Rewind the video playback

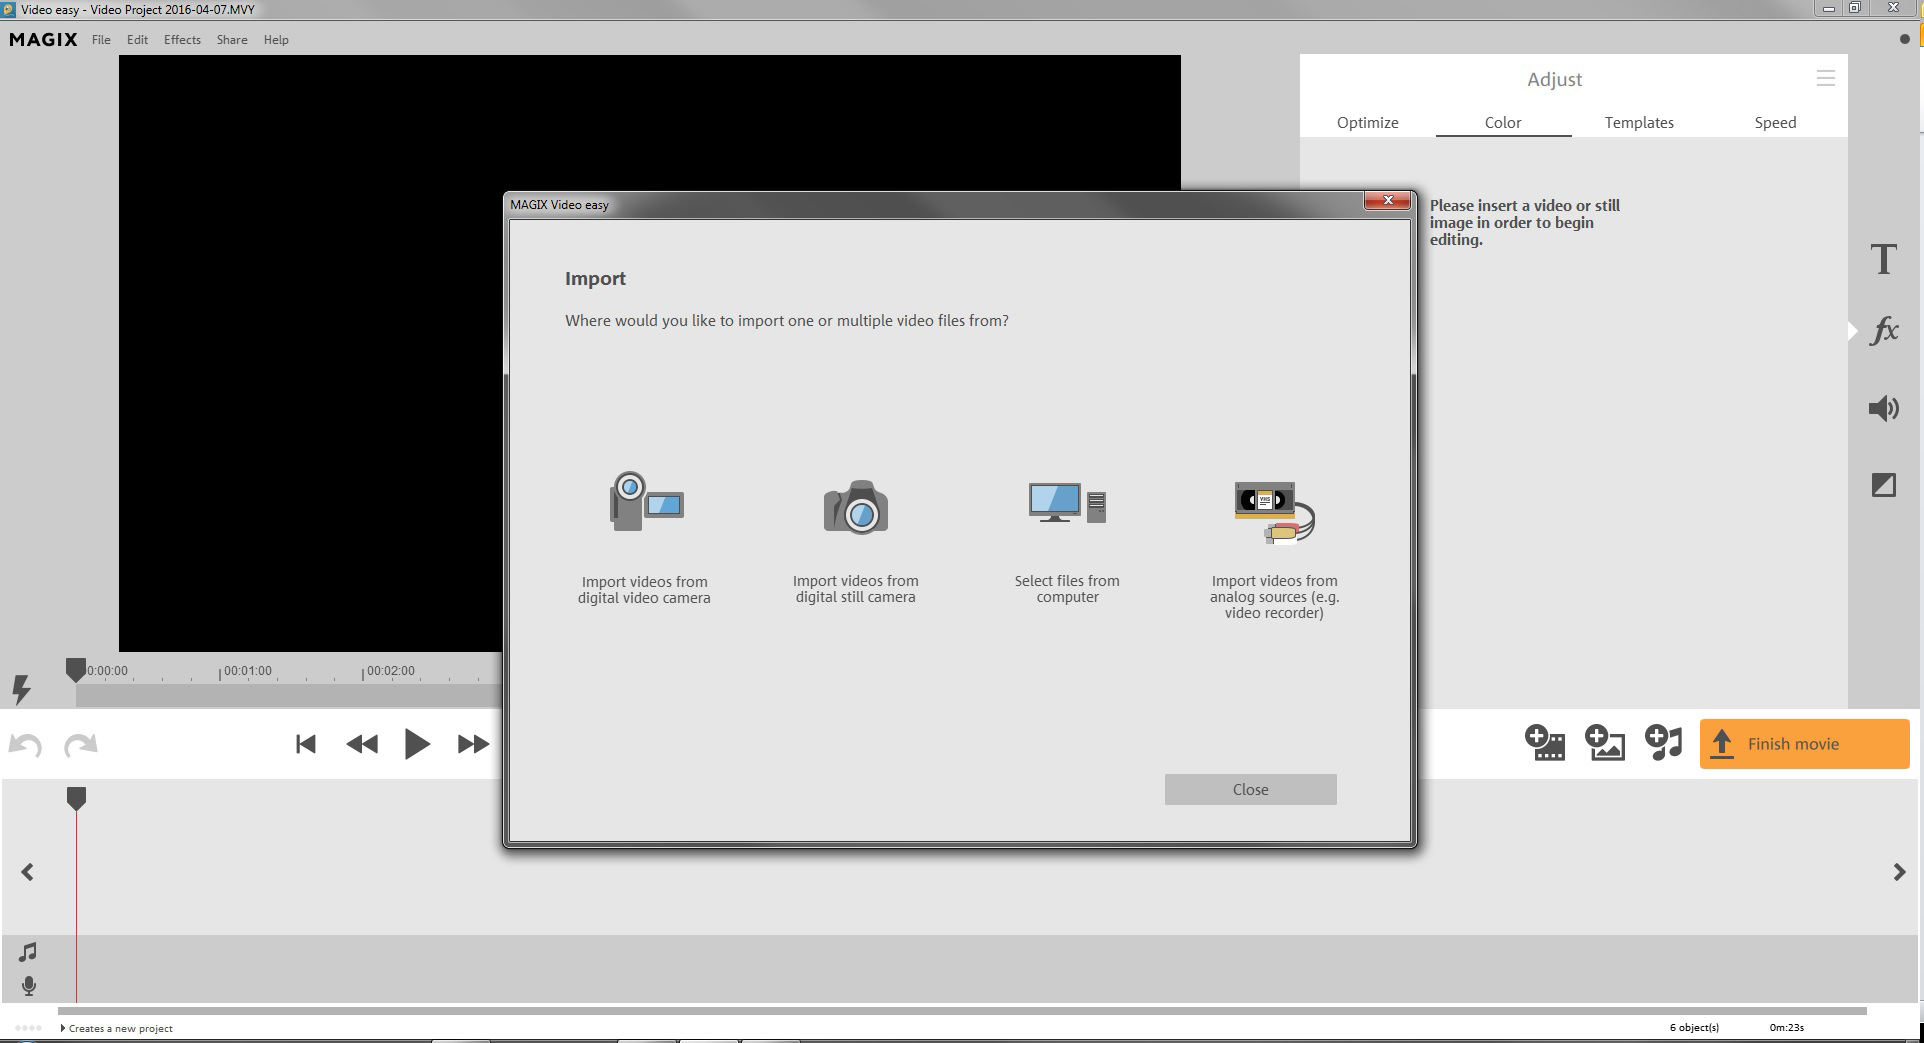pos(362,744)
